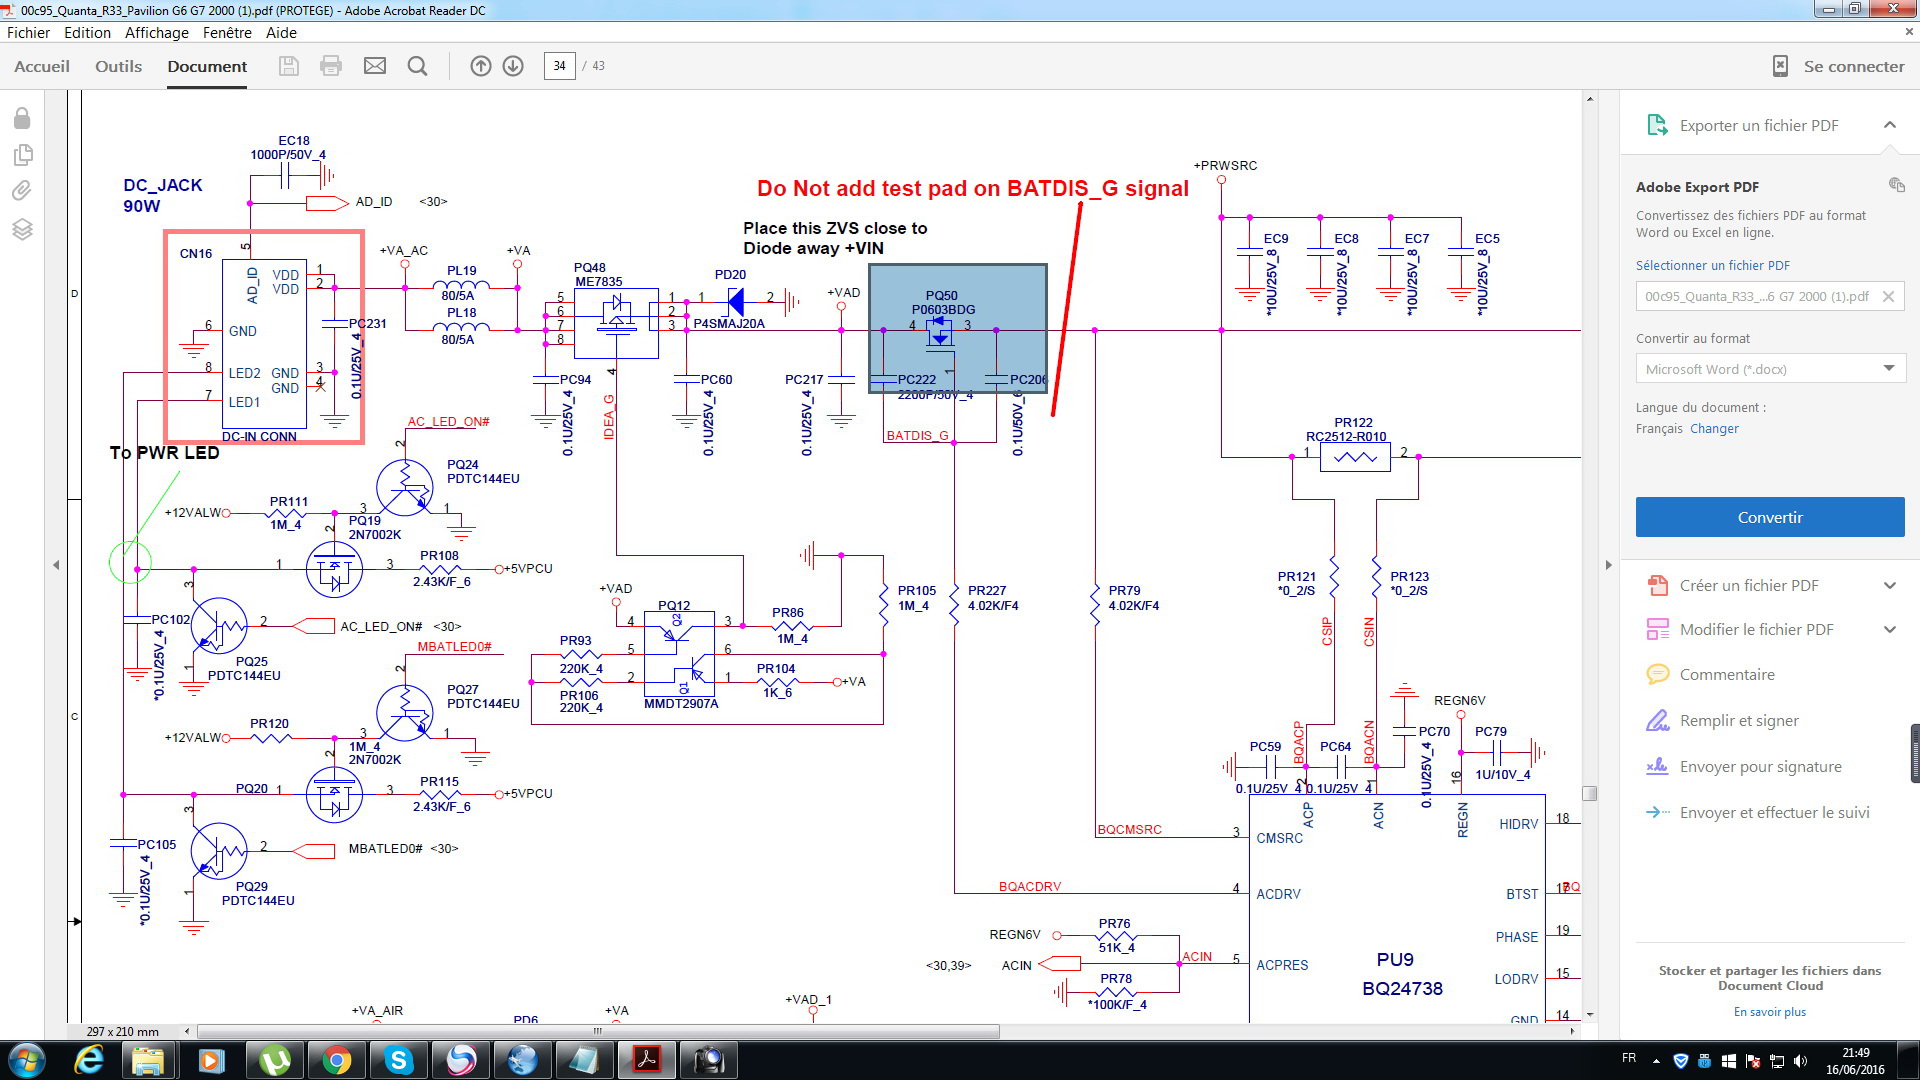Image resolution: width=1920 pixels, height=1080 pixels.
Task: Click the security lock sidebar icon
Action: [x=22, y=119]
